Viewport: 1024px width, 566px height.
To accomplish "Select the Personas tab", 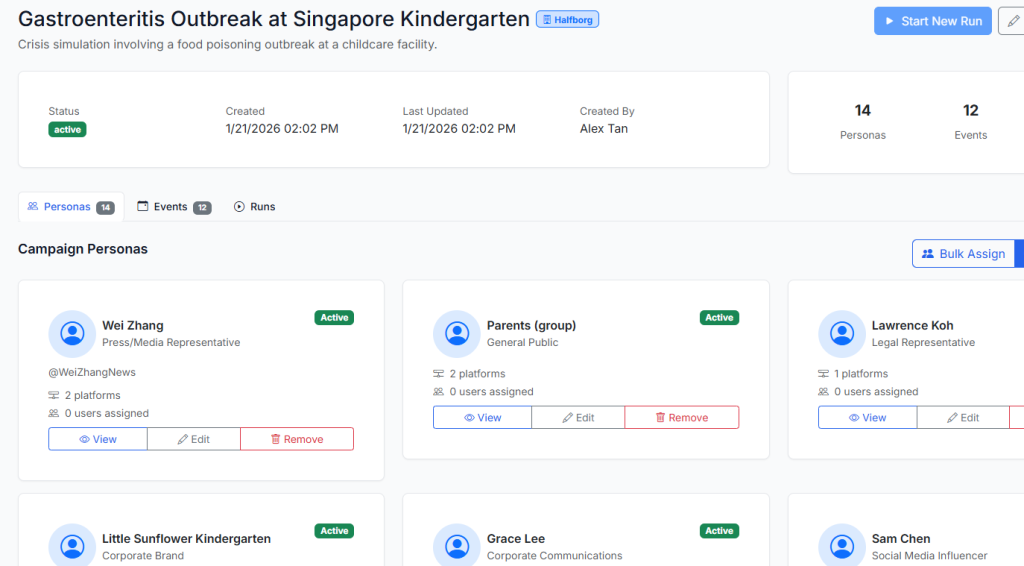I will point(71,207).
